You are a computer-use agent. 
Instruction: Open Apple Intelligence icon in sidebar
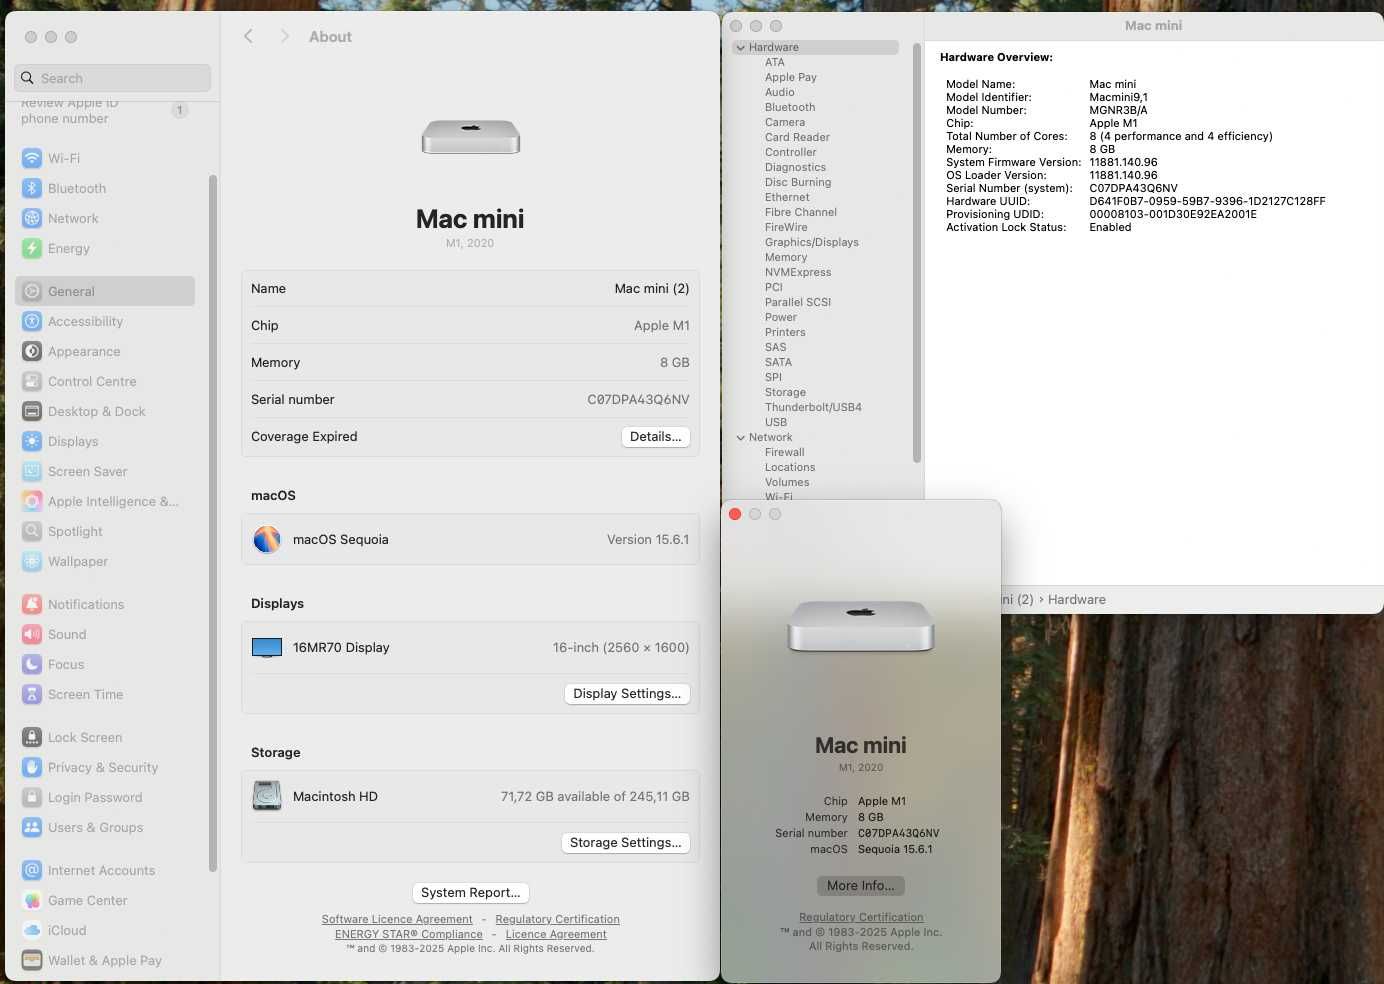(32, 501)
